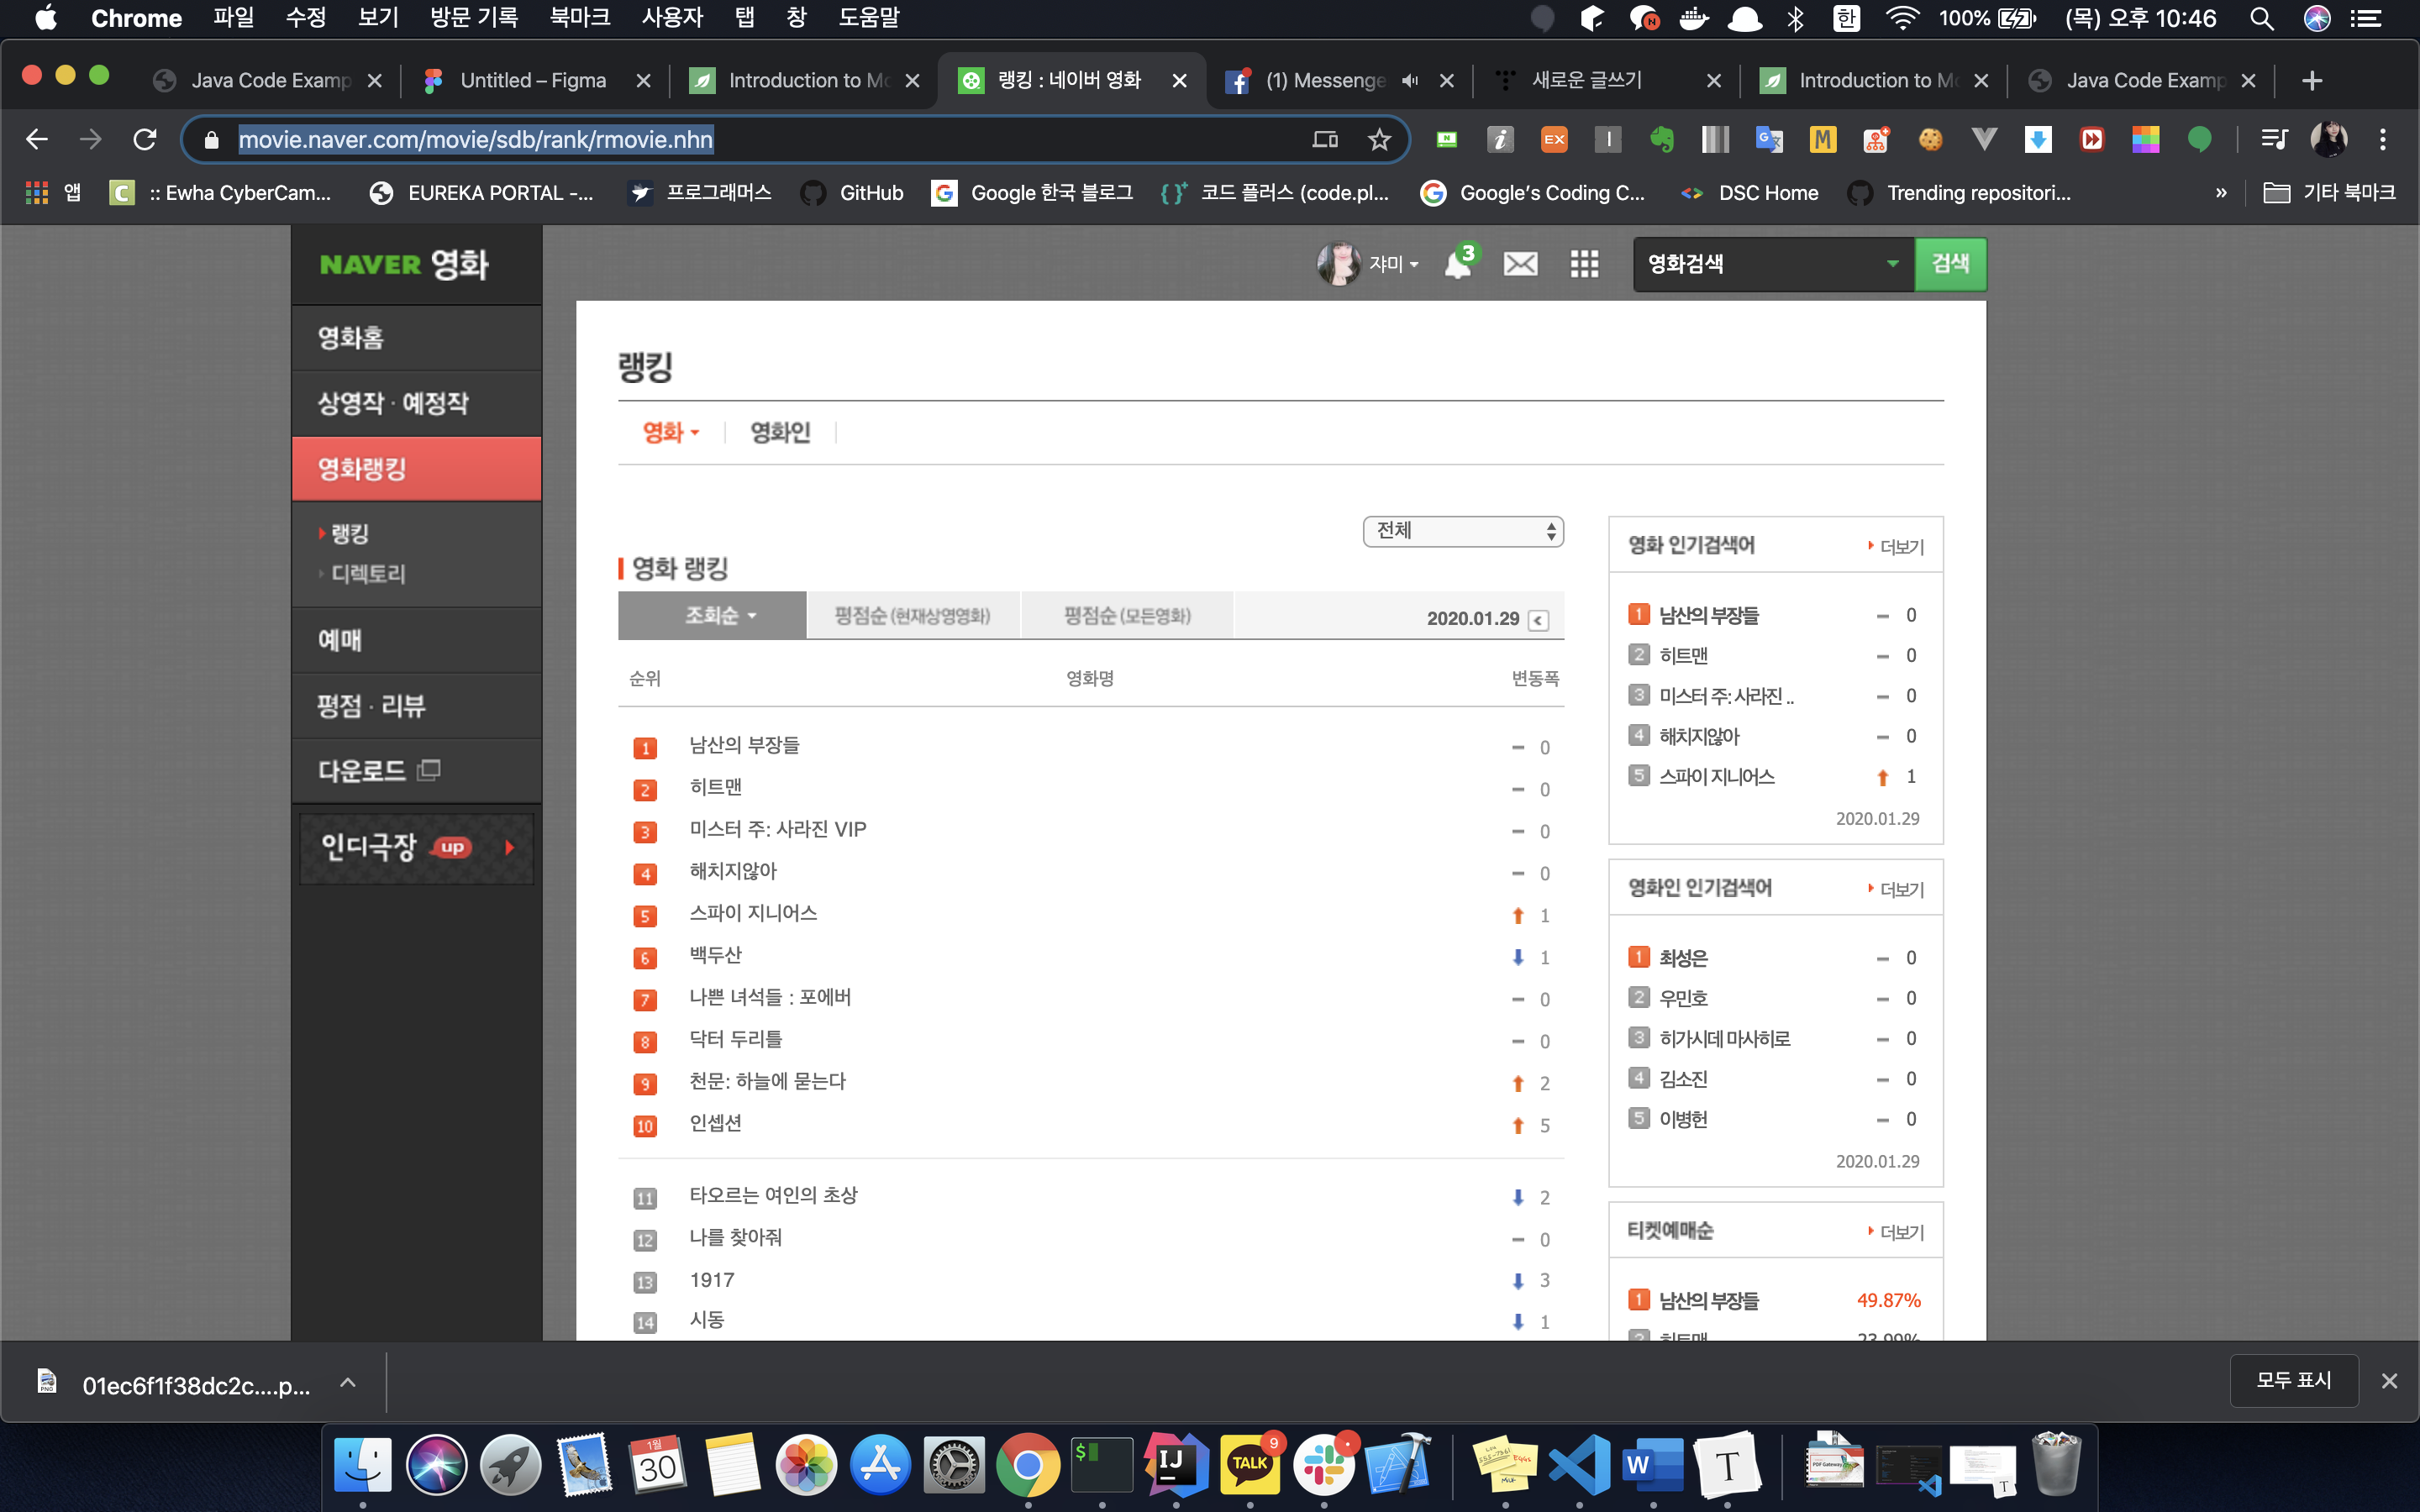This screenshot has height=1512, width=2420.
Task: Open the Evernote extension icon
Action: click(1661, 140)
